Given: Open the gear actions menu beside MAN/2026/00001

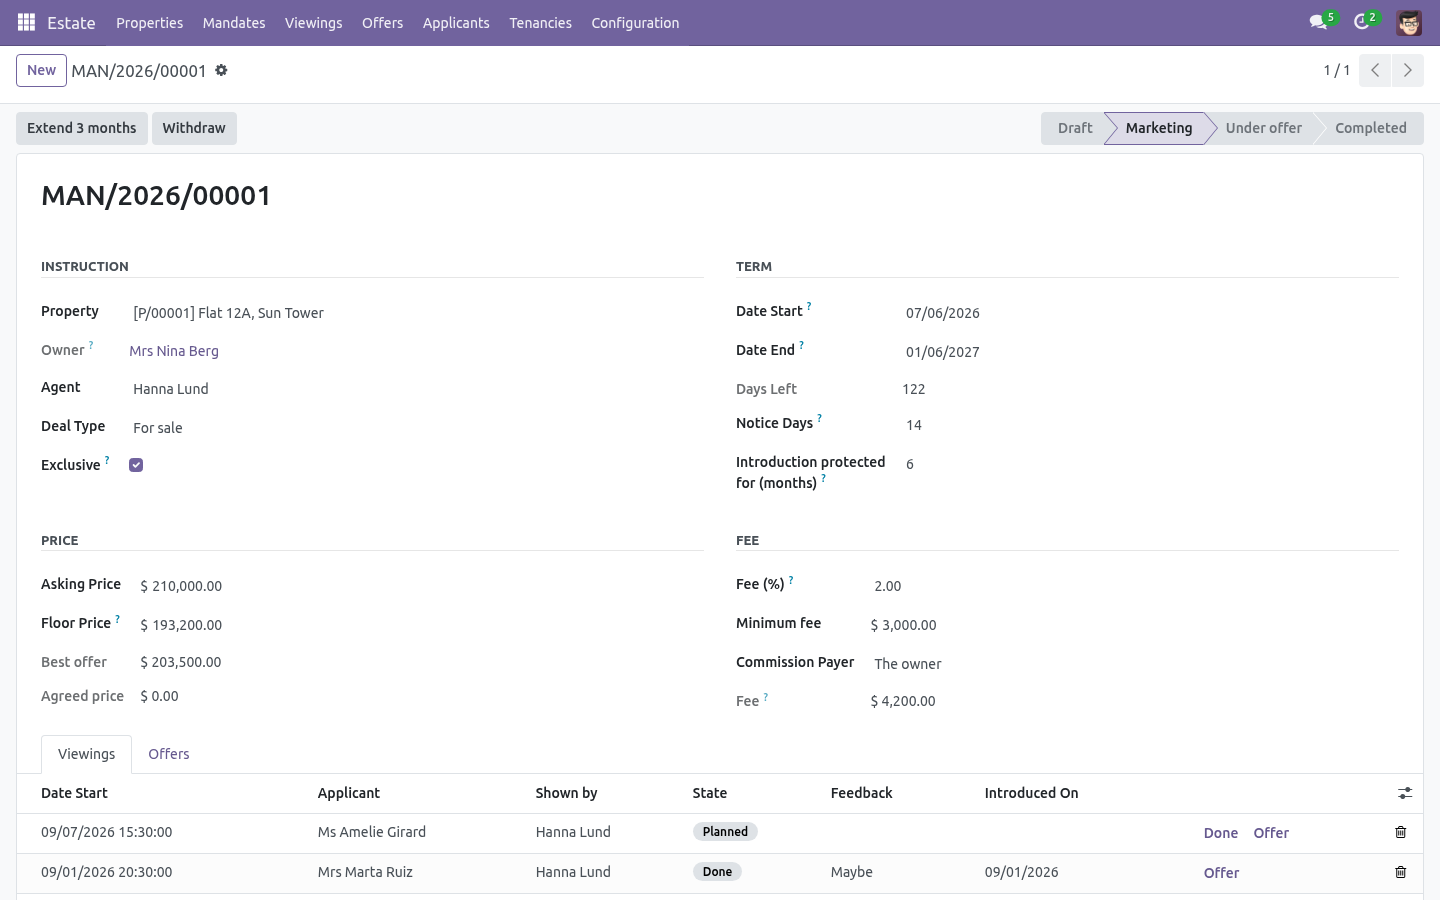Looking at the screenshot, I should click(x=222, y=70).
